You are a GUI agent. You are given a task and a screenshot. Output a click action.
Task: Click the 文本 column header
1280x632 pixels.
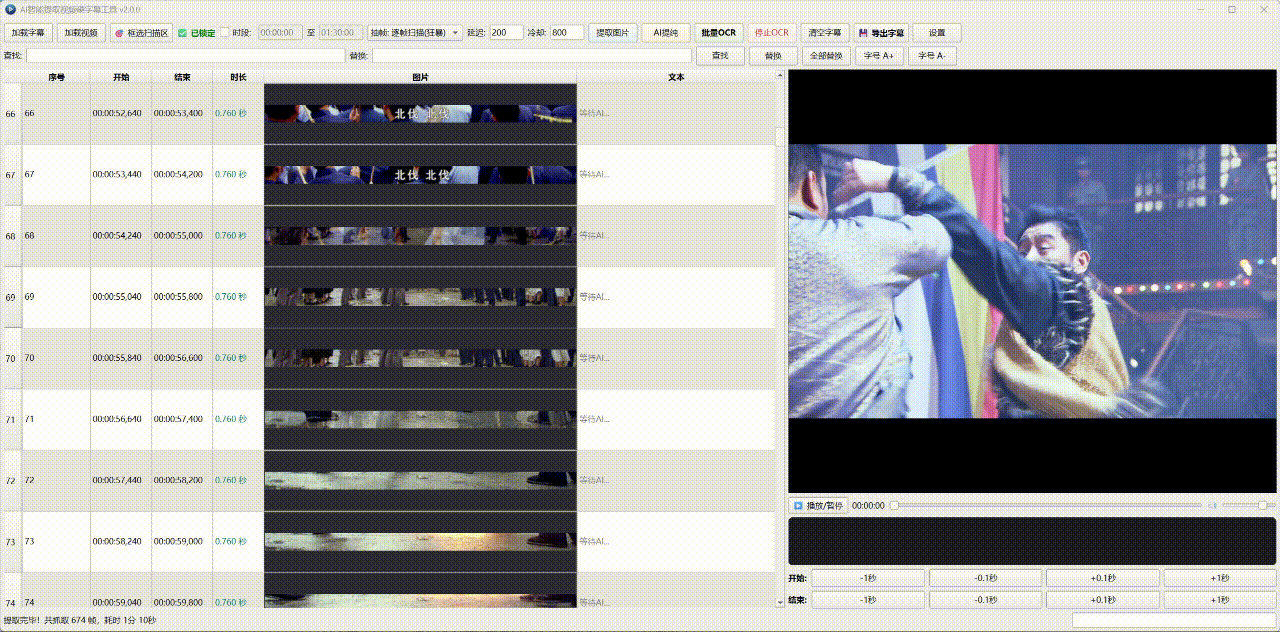[x=676, y=77]
